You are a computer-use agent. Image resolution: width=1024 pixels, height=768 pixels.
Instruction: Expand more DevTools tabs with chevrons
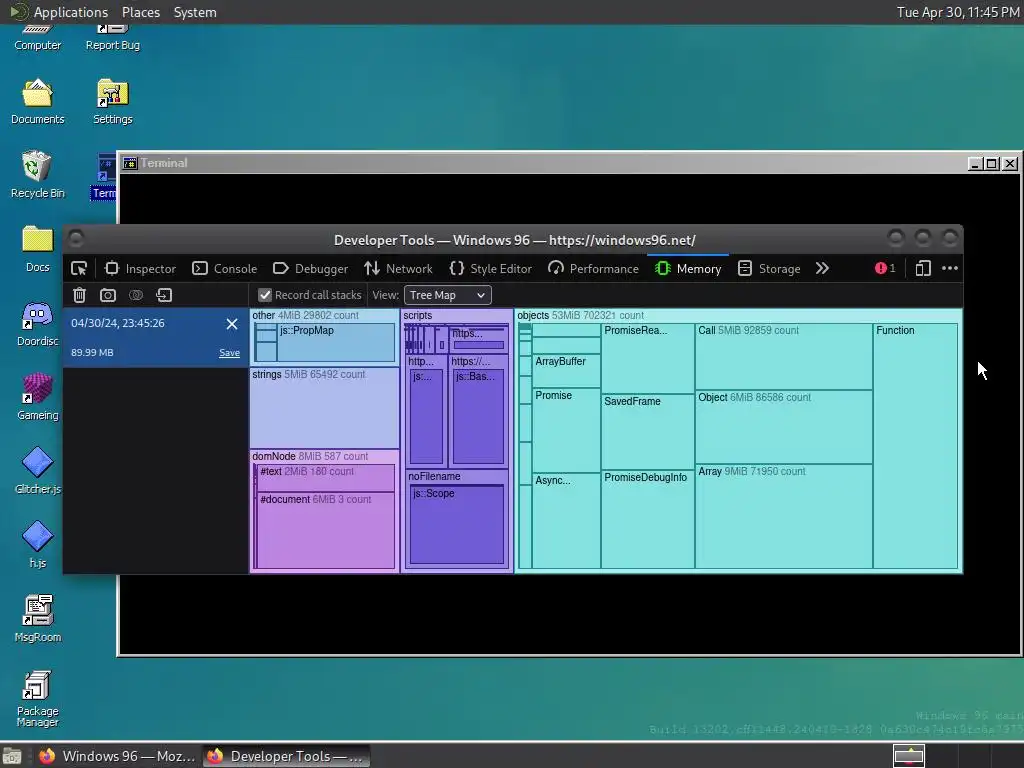822,268
